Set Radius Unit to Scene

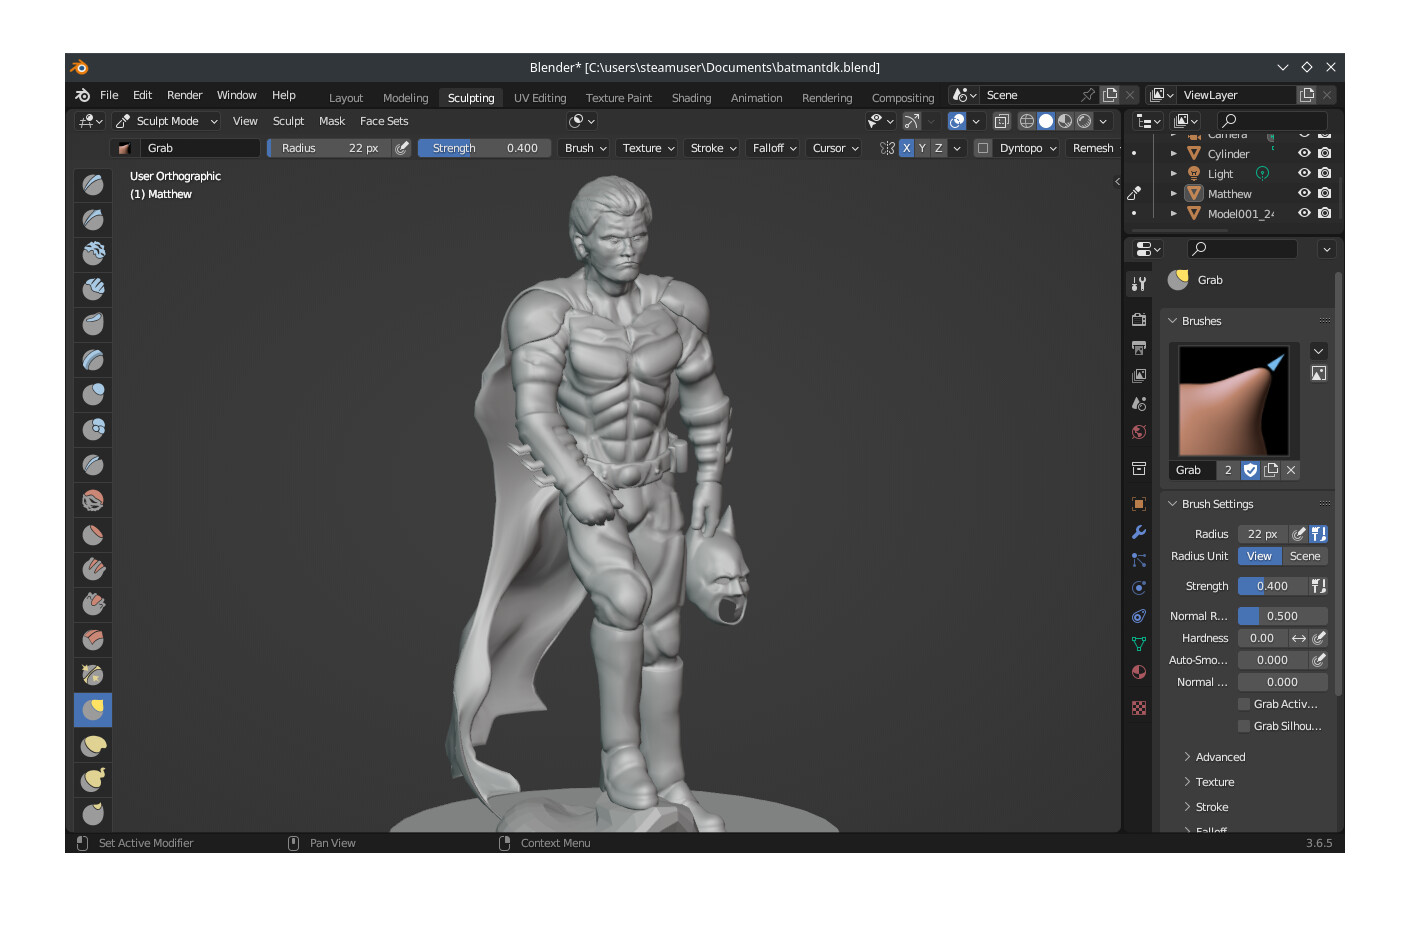click(x=1305, y=556)
